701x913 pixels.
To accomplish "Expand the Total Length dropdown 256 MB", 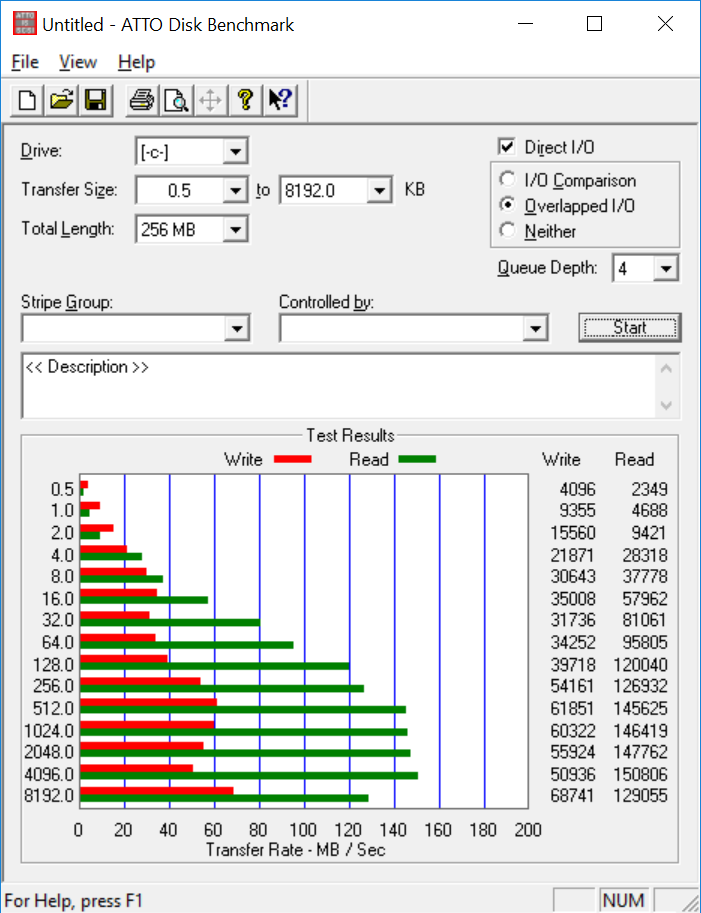I will (x=235, y=229).
